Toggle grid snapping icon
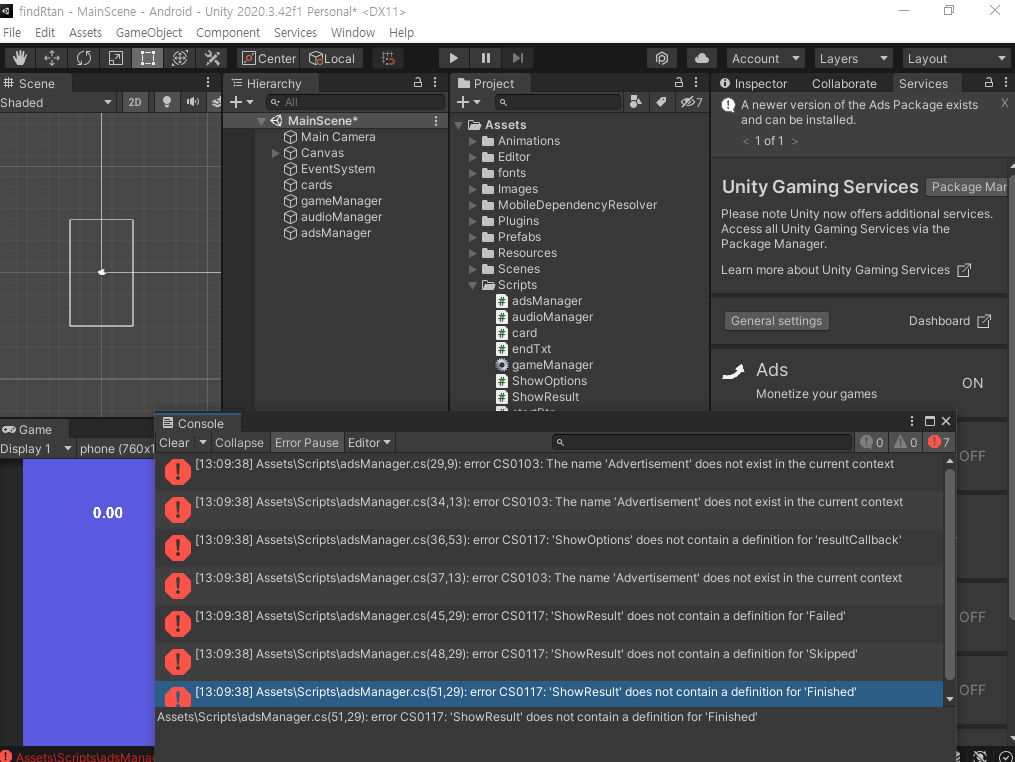The image size is (1015, 762). [x=388, y=58]
